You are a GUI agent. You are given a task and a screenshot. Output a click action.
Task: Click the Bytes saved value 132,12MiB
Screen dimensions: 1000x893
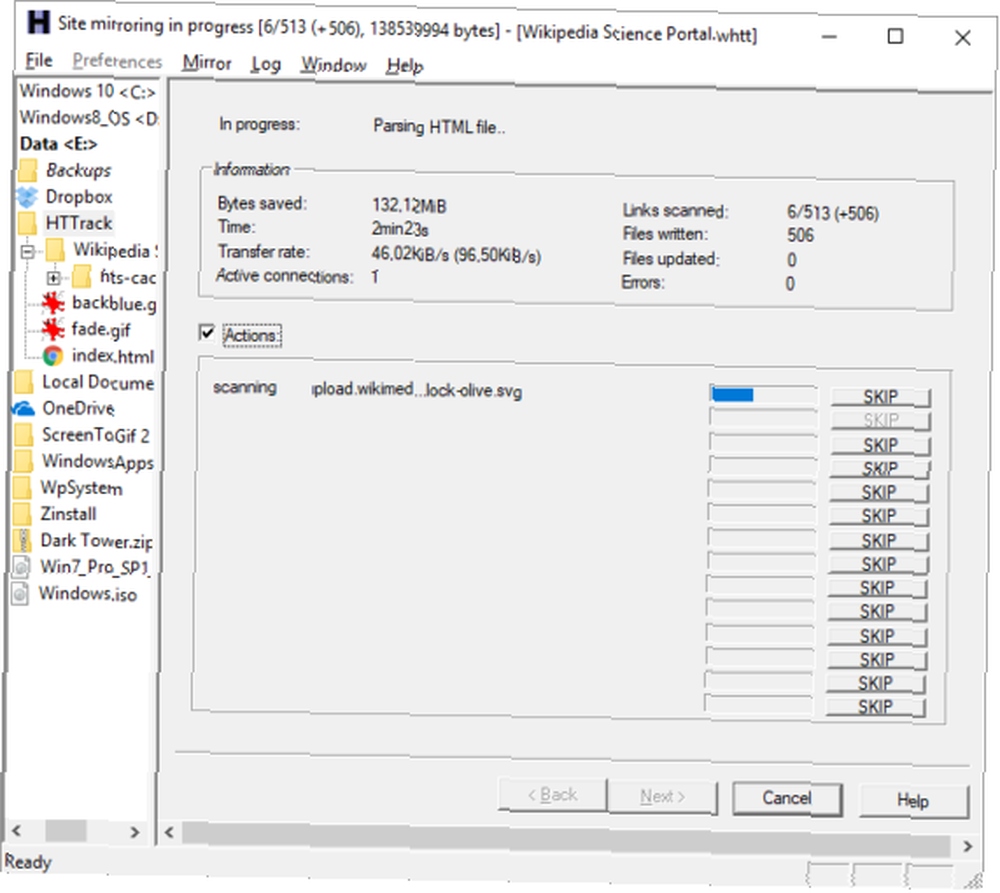[x=409, y=205]
